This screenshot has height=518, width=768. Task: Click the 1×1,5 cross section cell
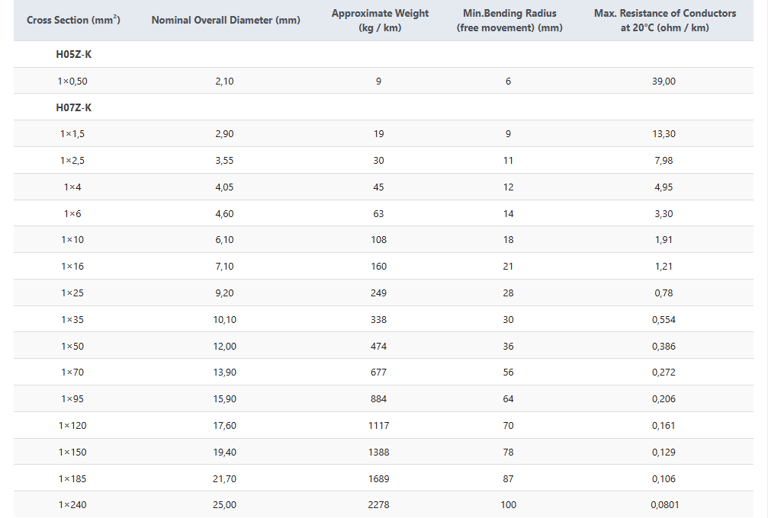73,134
